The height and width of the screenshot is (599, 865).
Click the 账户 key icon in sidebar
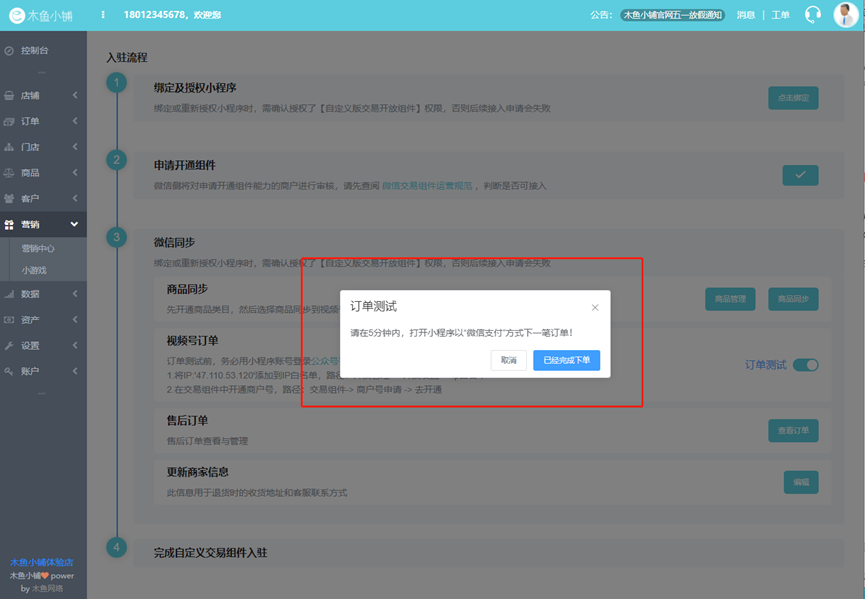coord(9,371)
